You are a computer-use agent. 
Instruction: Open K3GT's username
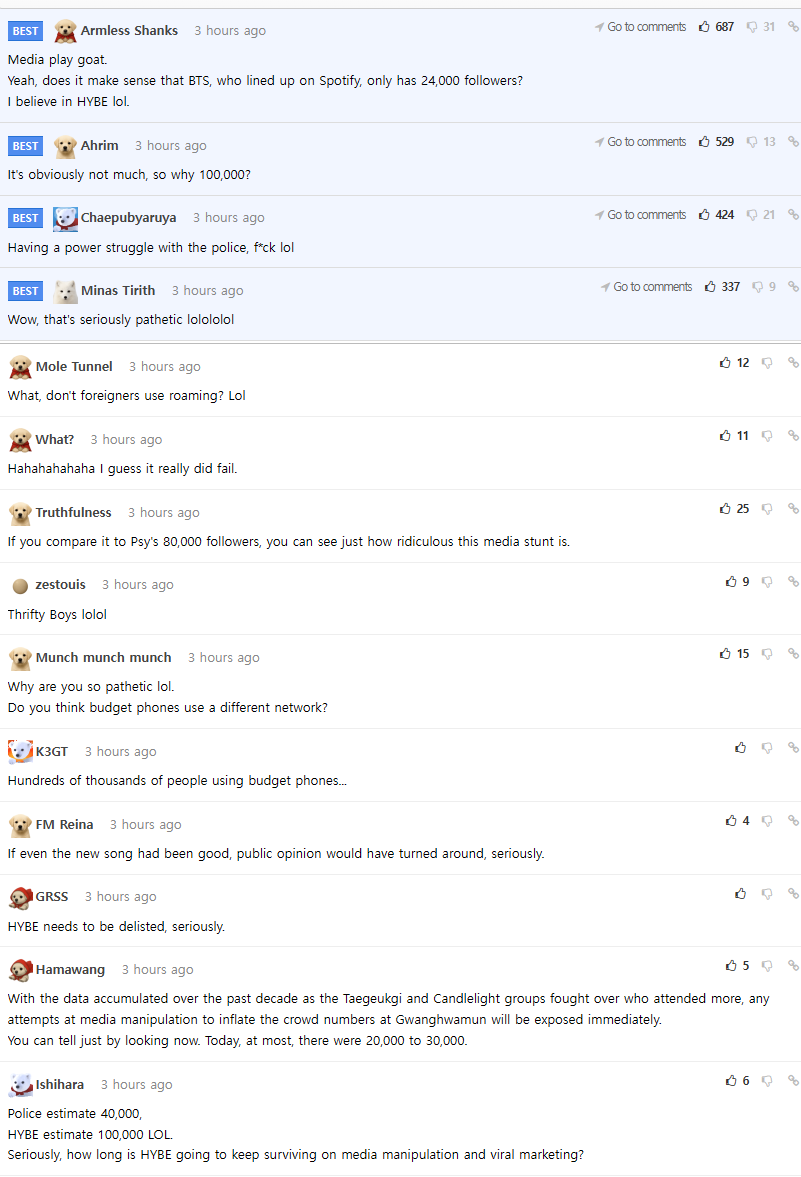(x=52, y=751)
